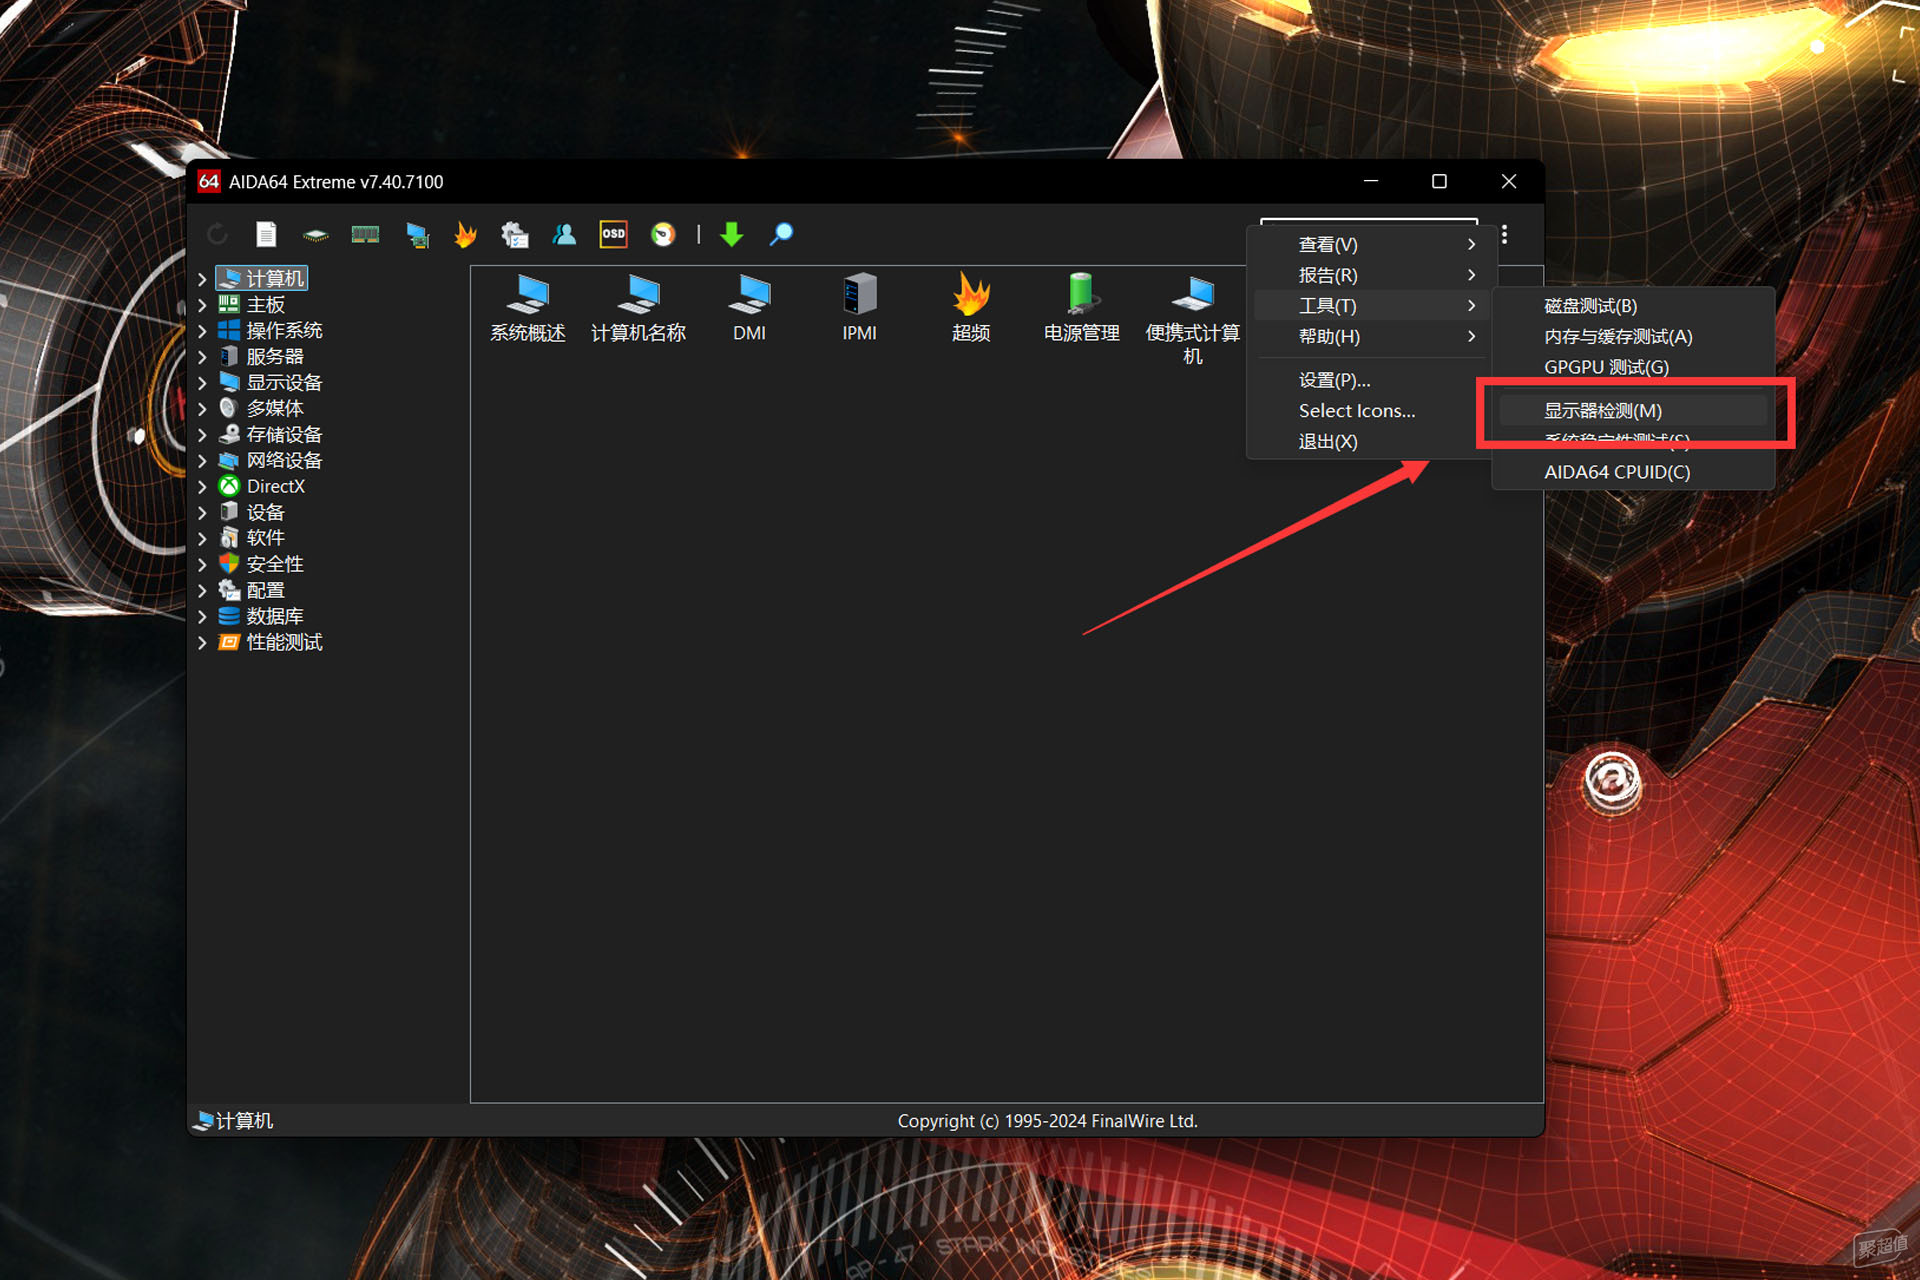1920x1280 pixels.
Task: Select the 计算机 tree item
Action: coord(262,279)
